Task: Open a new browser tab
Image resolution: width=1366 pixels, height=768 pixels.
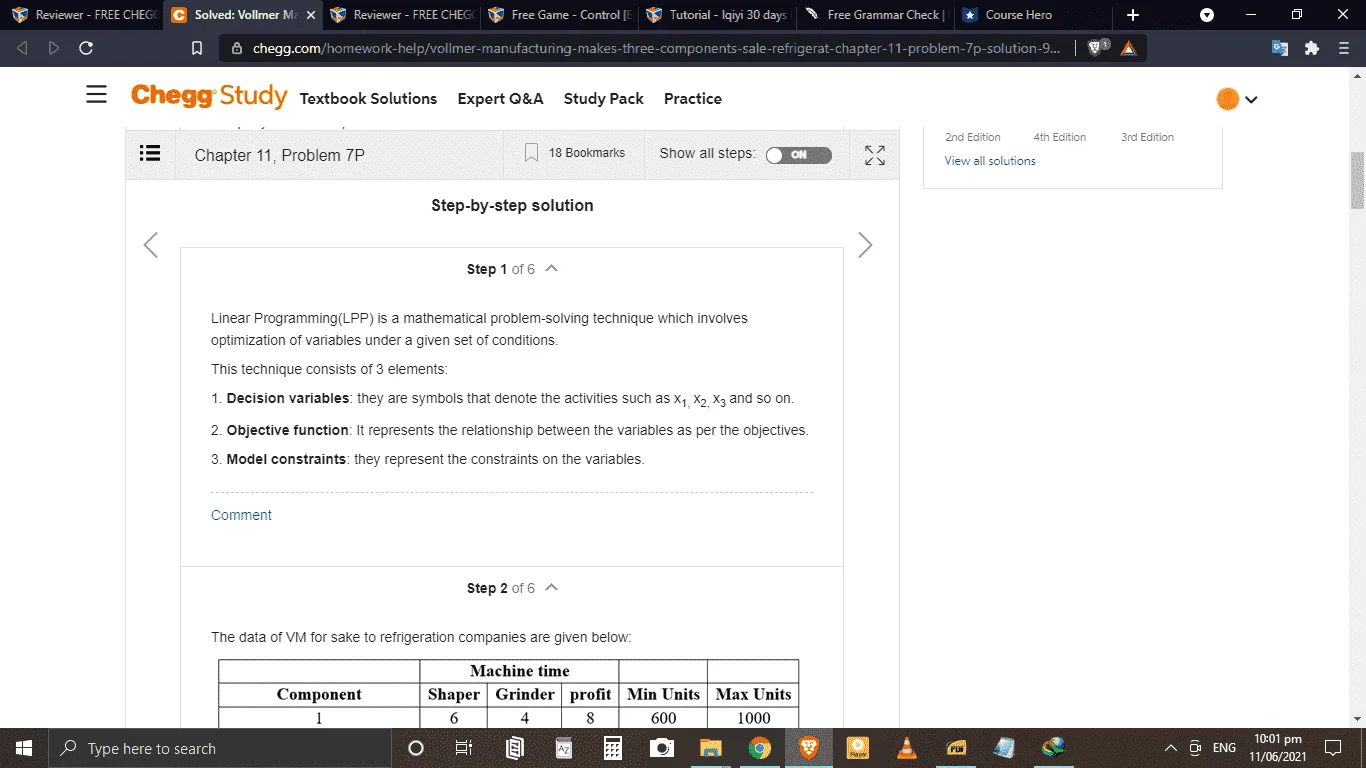Action: [1132, 15]
